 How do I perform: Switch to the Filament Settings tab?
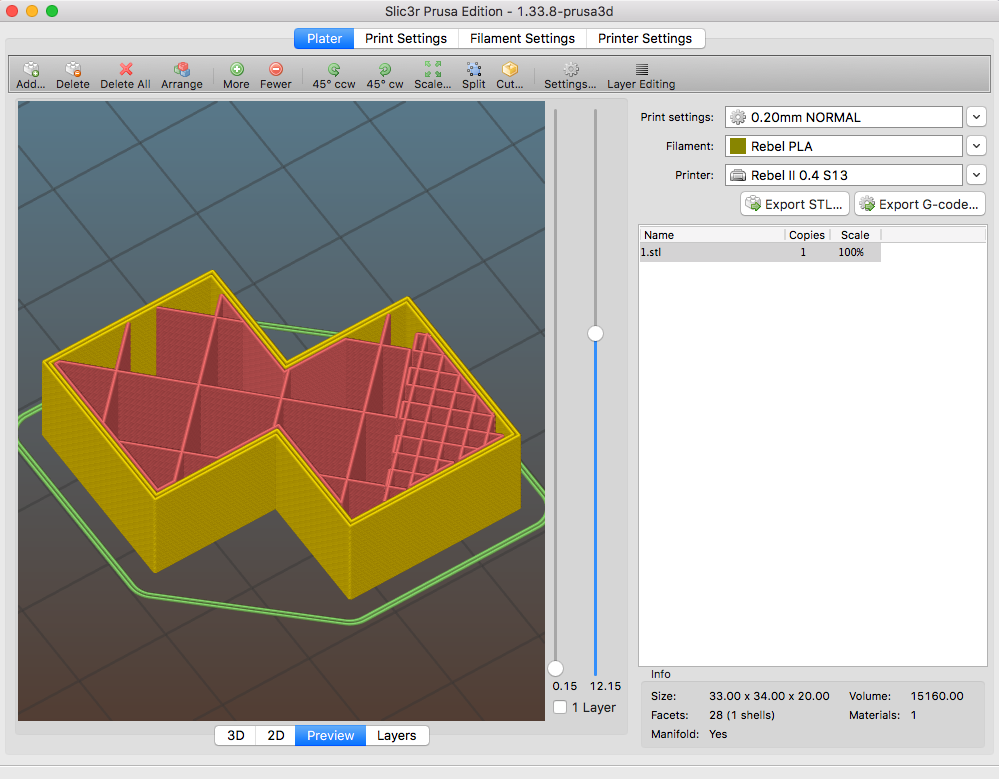[523, 38]
